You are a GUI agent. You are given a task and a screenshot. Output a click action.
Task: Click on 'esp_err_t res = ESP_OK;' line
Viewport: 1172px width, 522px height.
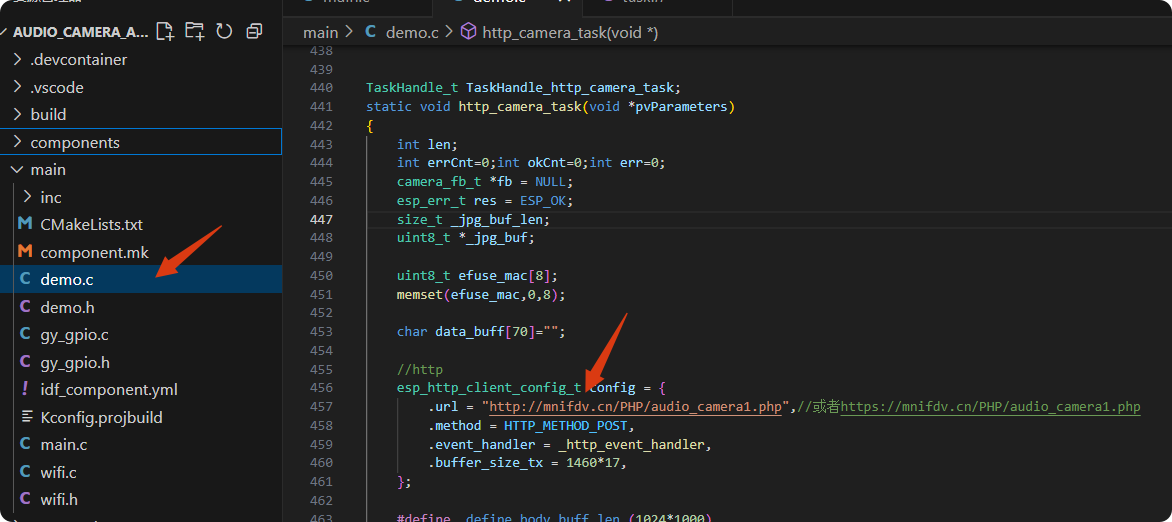click(484, 200)
